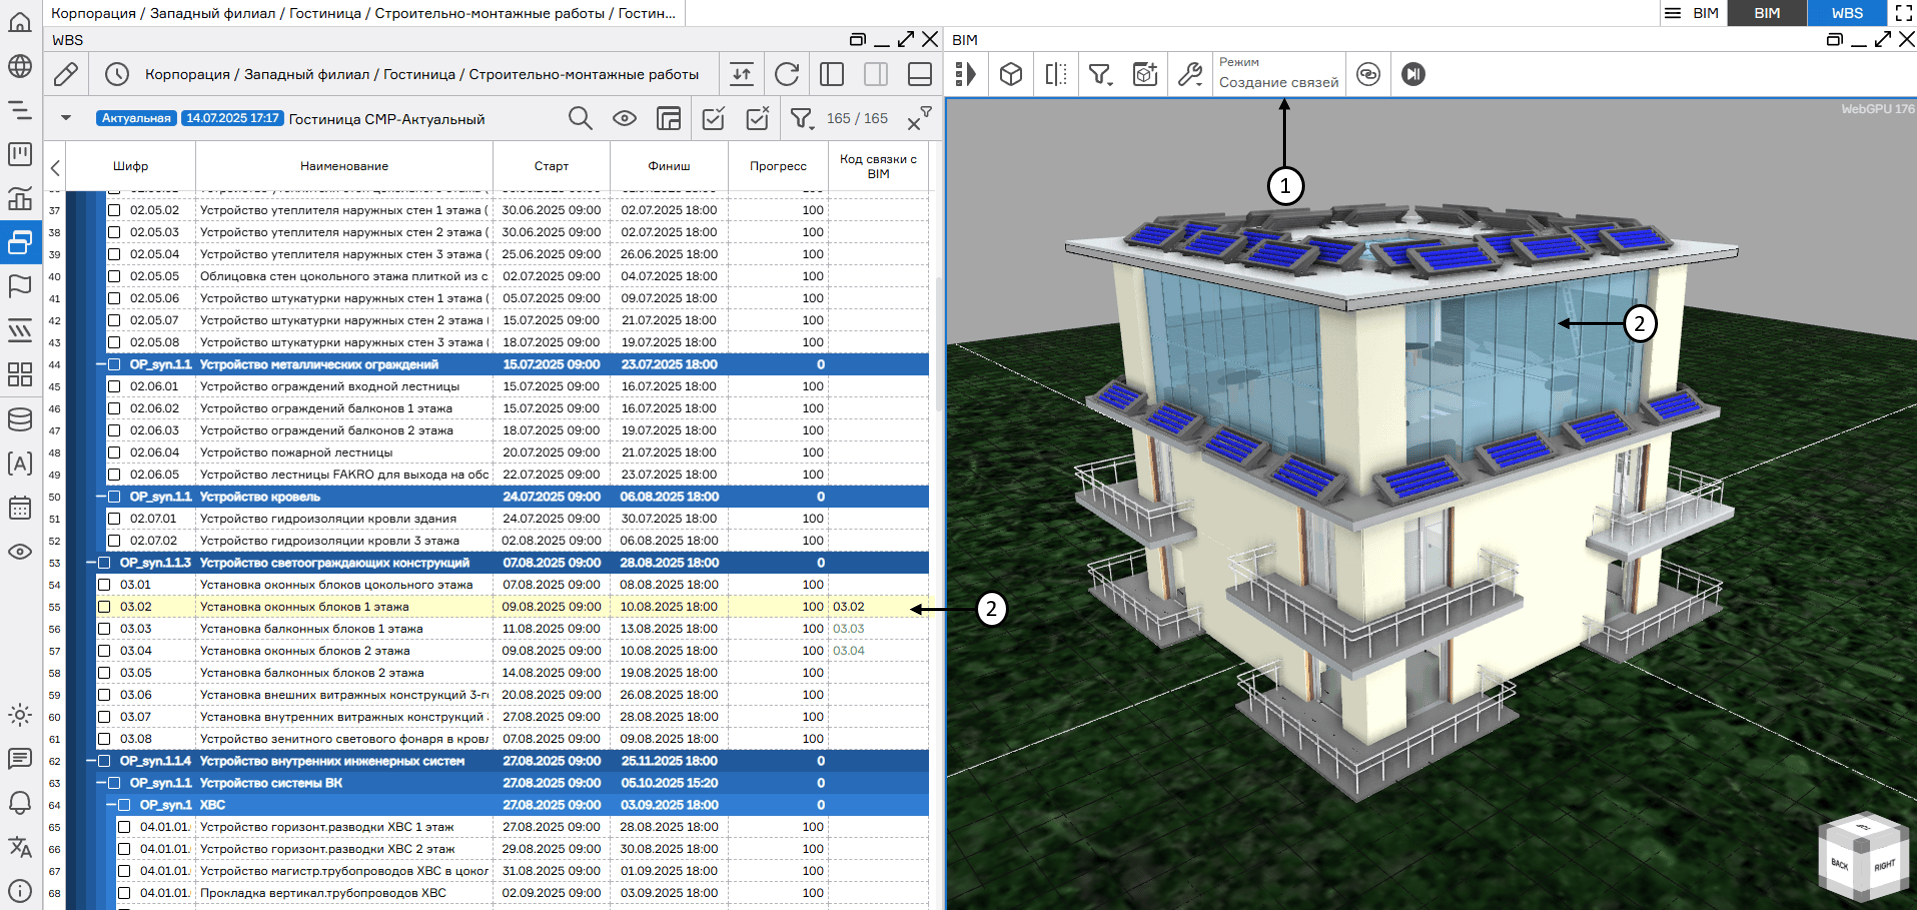This screenshot has width=1917, height=910.
Task: Open the dropdown arrow beside 'Актуальная' badge
Action: pos(66,118)
